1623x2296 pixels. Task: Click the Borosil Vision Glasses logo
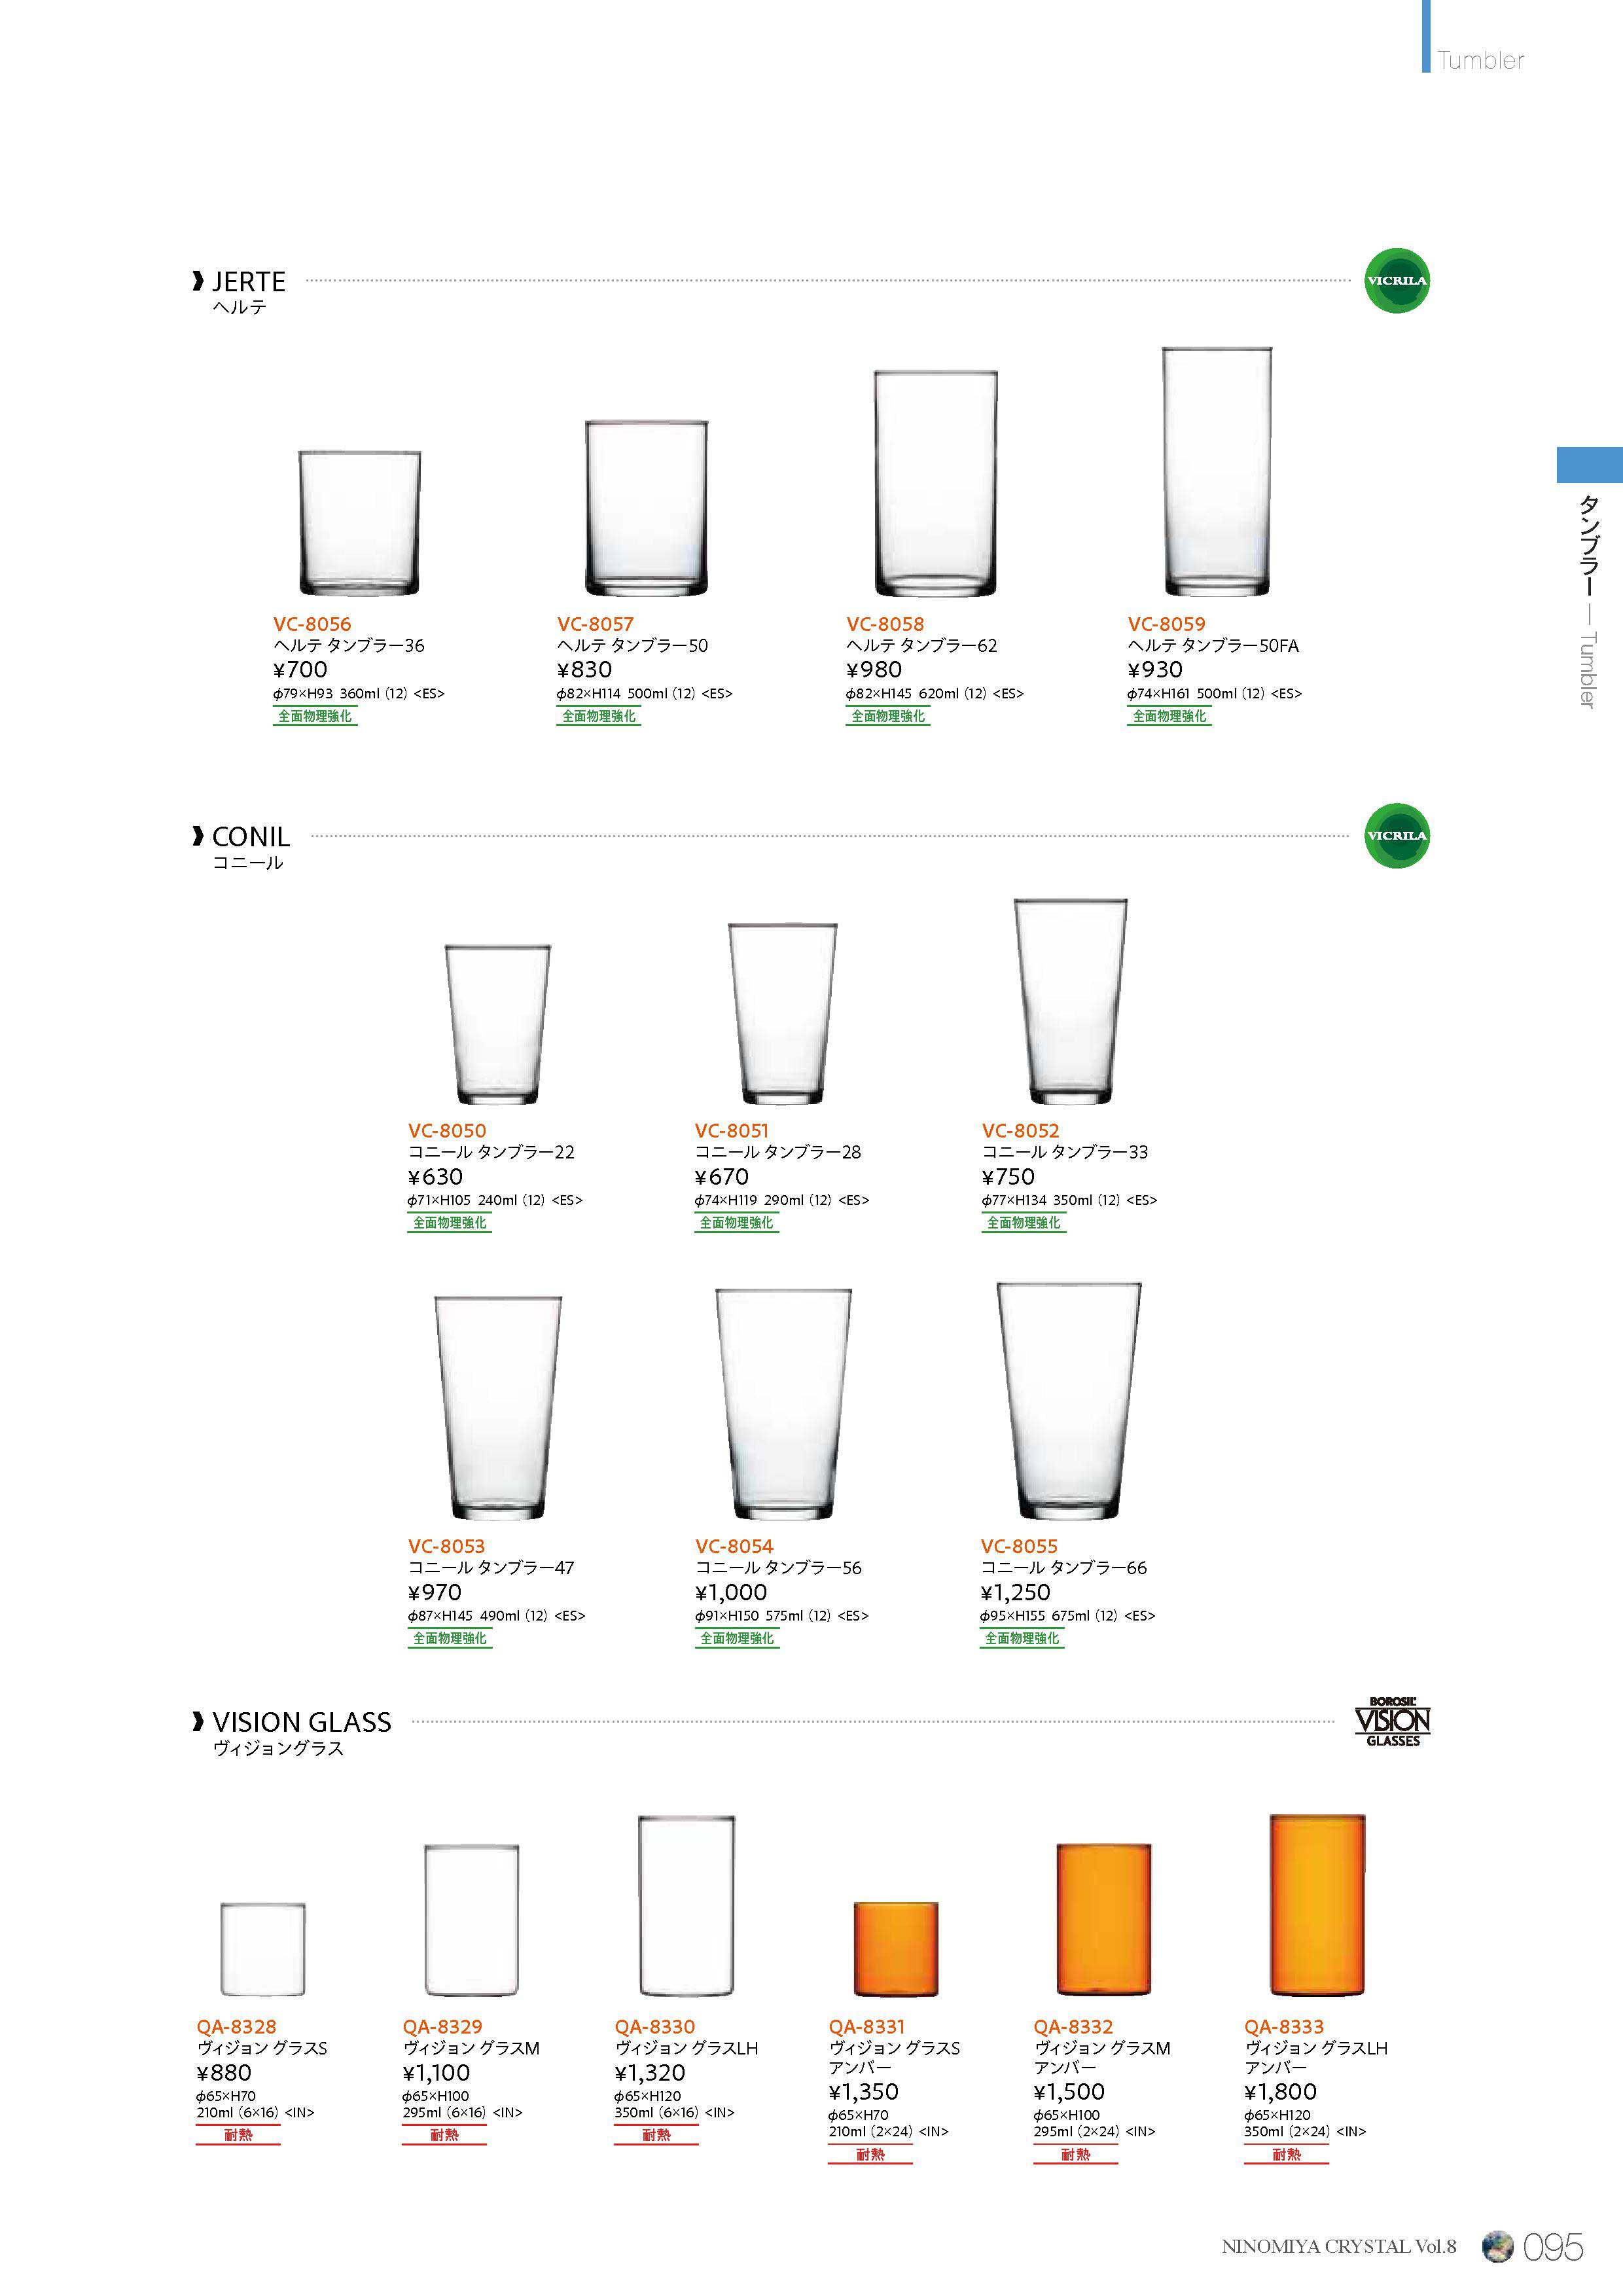coord(1392,1721)
